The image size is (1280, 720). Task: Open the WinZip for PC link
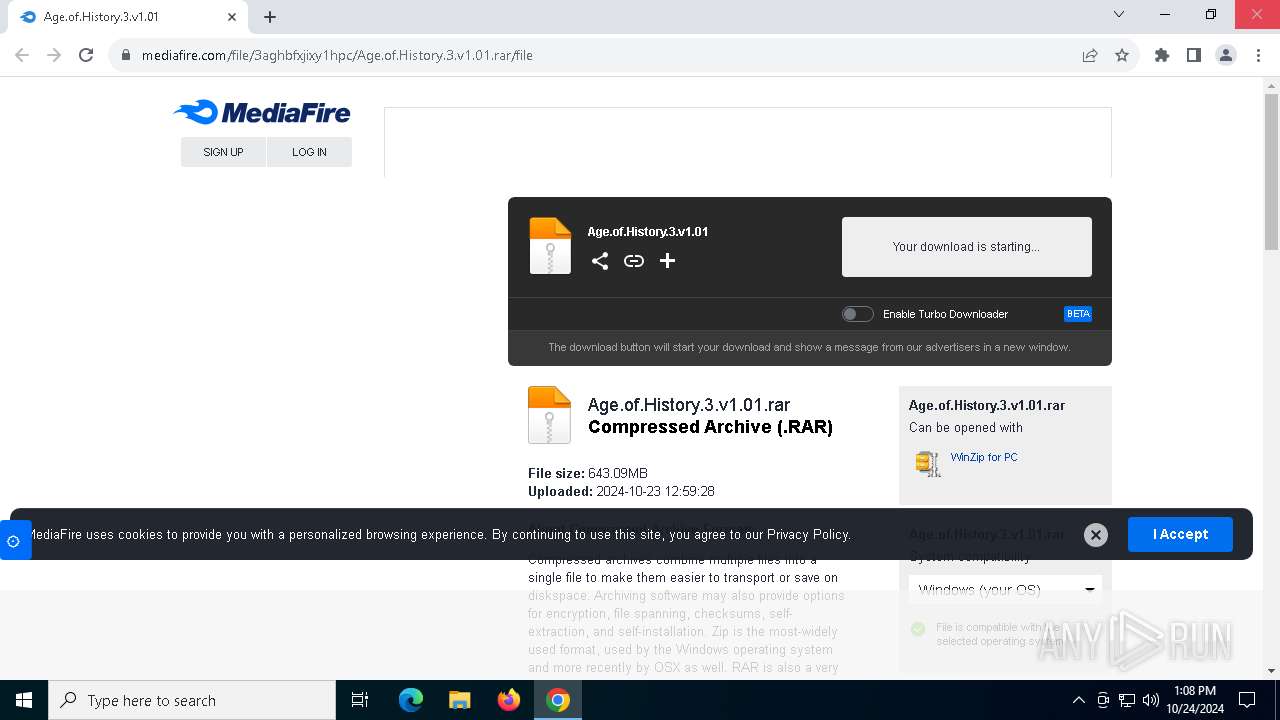click(x=984, y=457)
